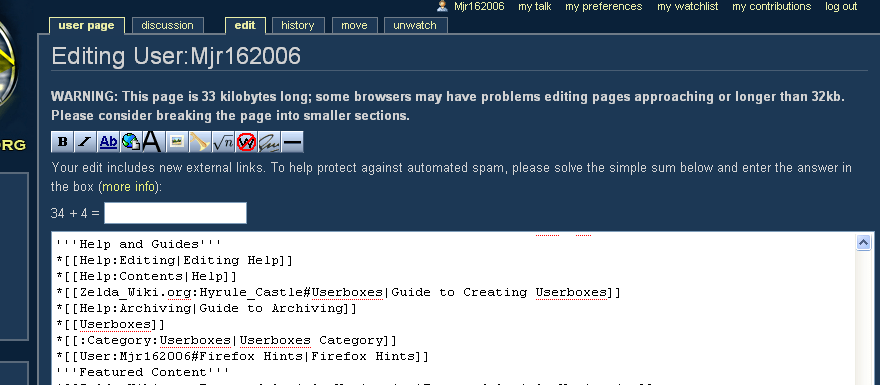This screenshot has height=385, width=880.
Task: Apply bold text formatting
Action: click(x=62, y=142)
